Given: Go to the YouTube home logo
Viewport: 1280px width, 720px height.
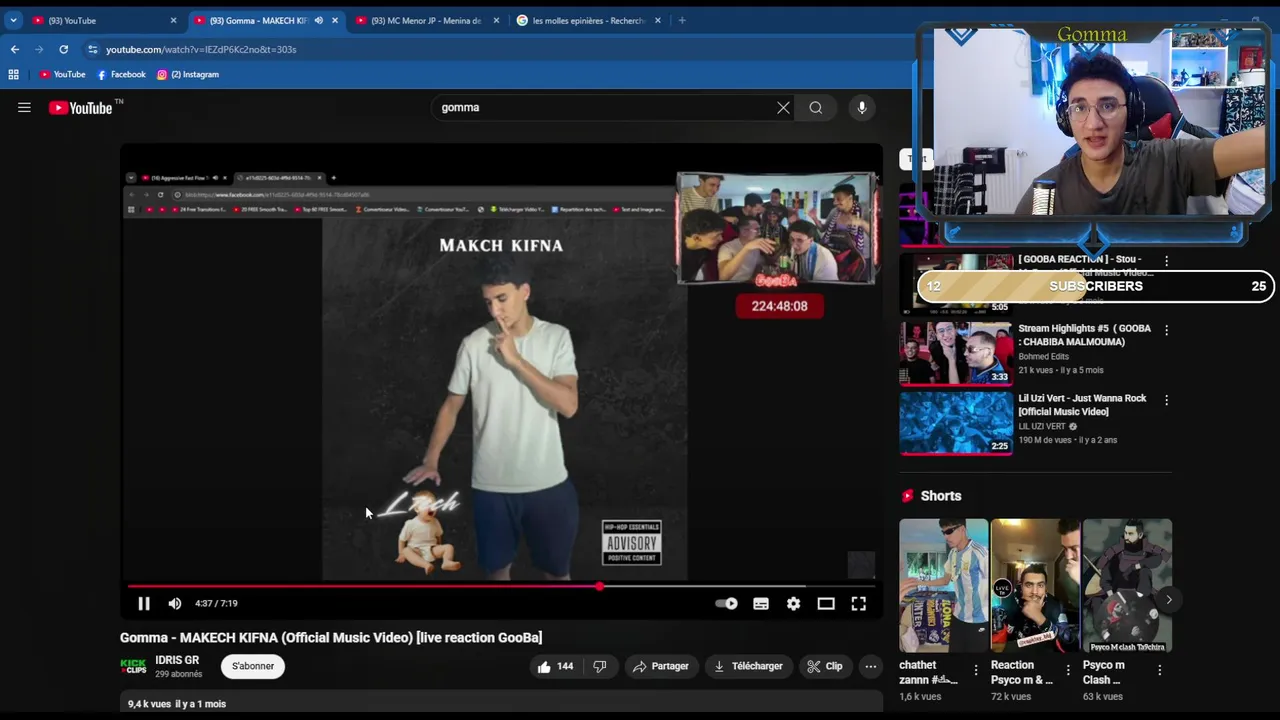Looking at the screenshot, I should tap(81, 108).
